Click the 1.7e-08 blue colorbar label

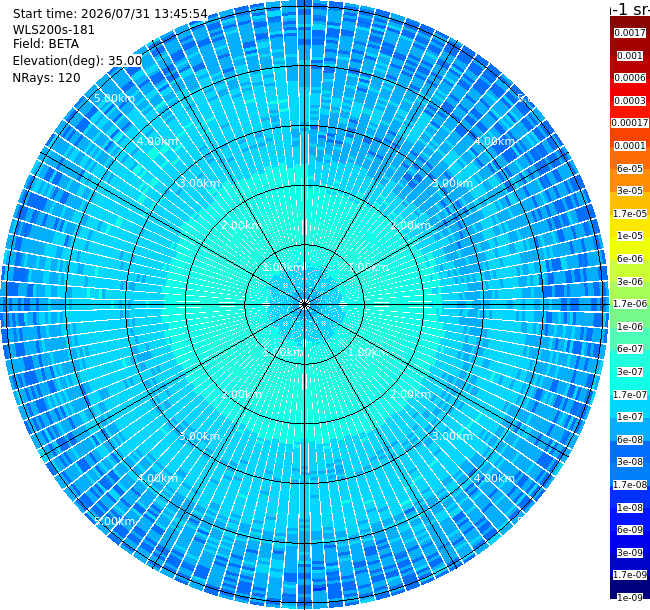(x=630, y=484)
